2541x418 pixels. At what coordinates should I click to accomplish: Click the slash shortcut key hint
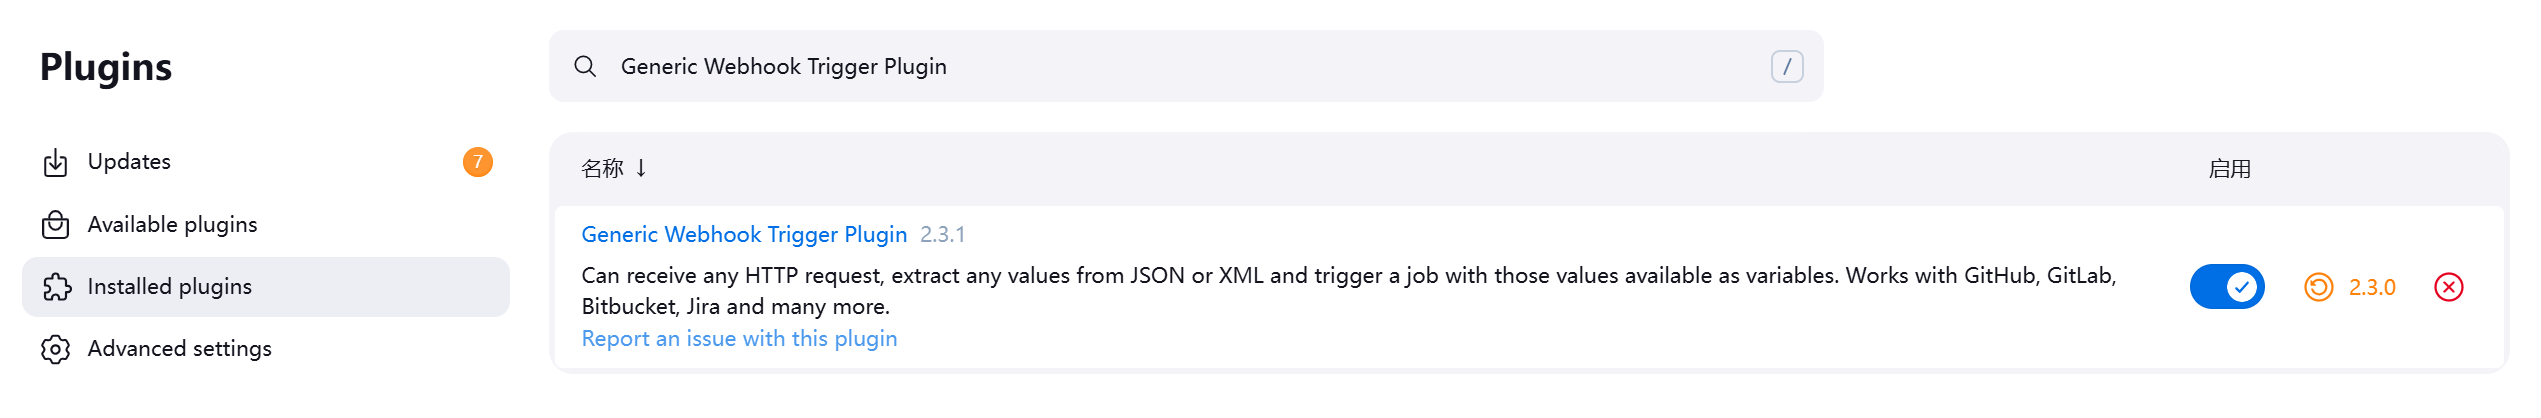[x=1786, y=67]
